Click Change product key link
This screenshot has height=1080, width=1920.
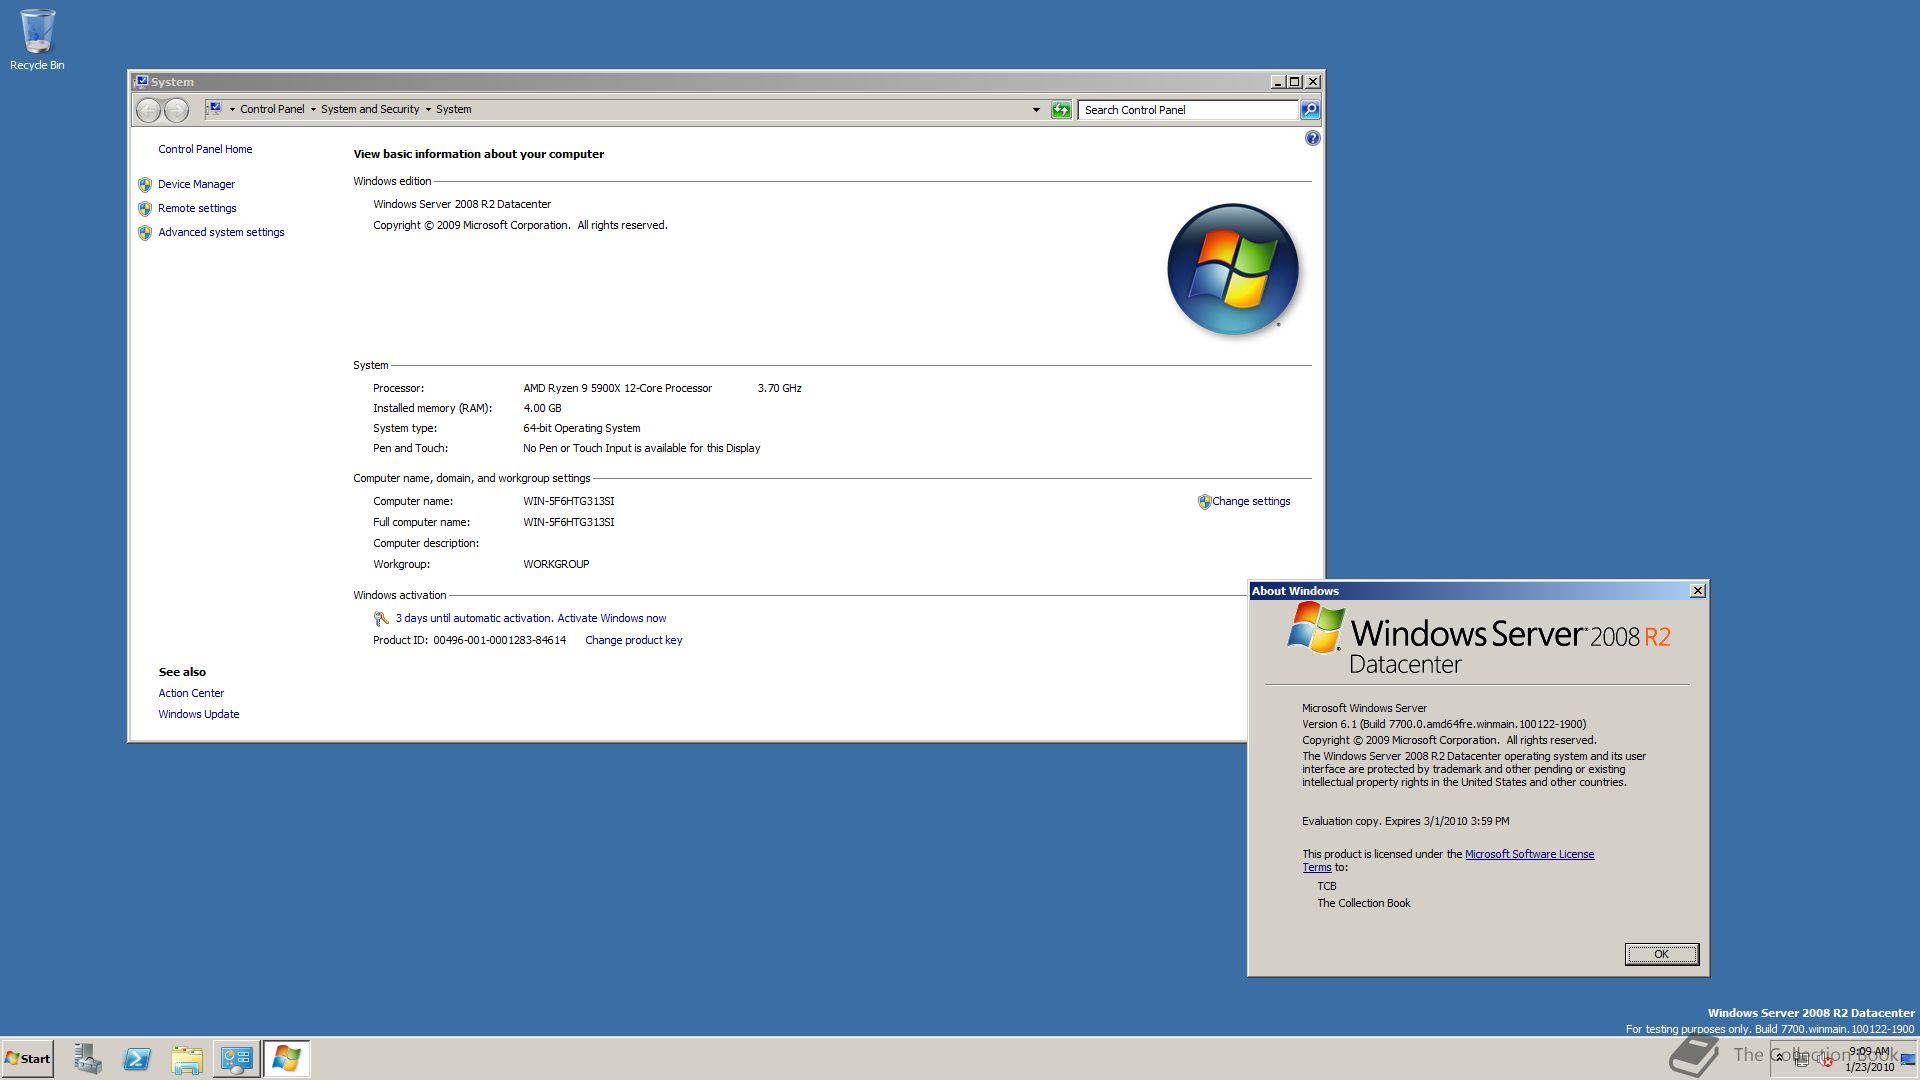[x=633, y=641]
